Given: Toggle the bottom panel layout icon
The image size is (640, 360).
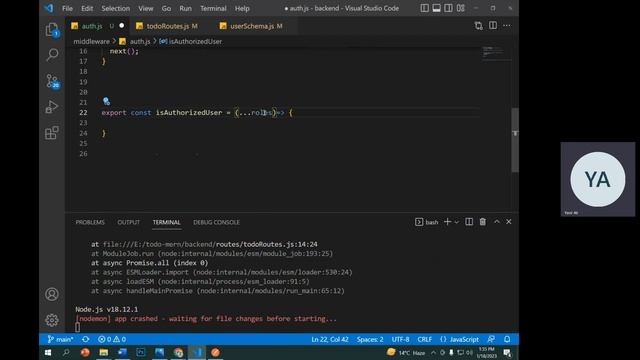Looking at the screenshot, I should pyautogui.click(x=436, y=8).
